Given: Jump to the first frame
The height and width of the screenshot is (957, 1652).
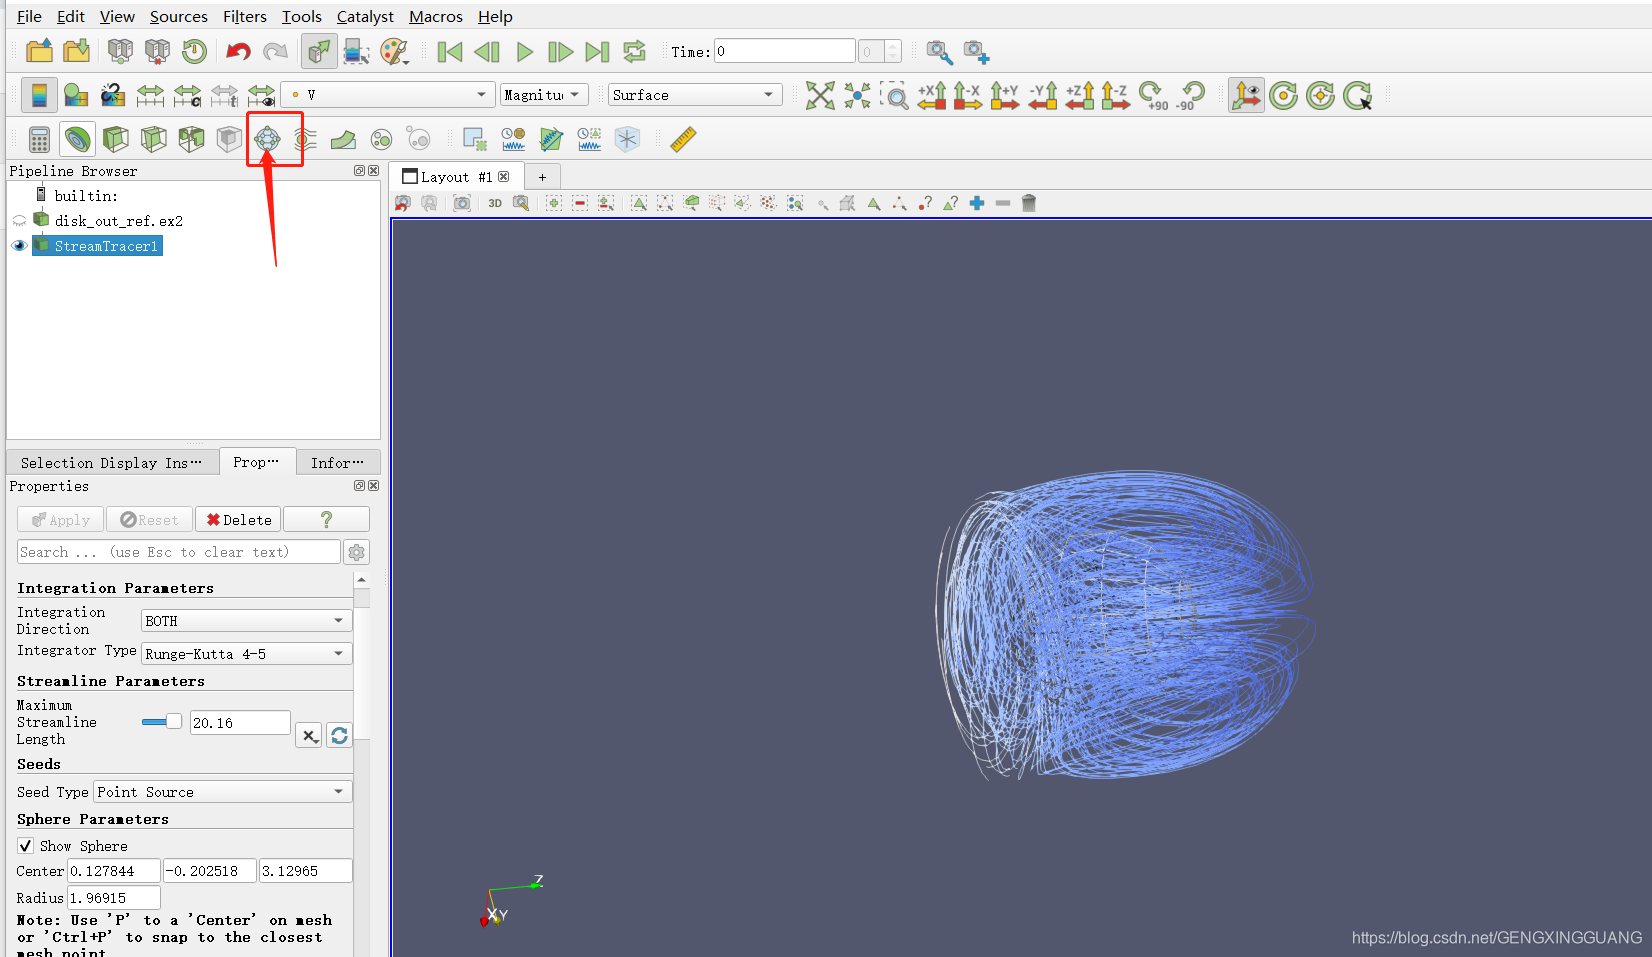Looking at the screenshot, I should coord(450,51).
